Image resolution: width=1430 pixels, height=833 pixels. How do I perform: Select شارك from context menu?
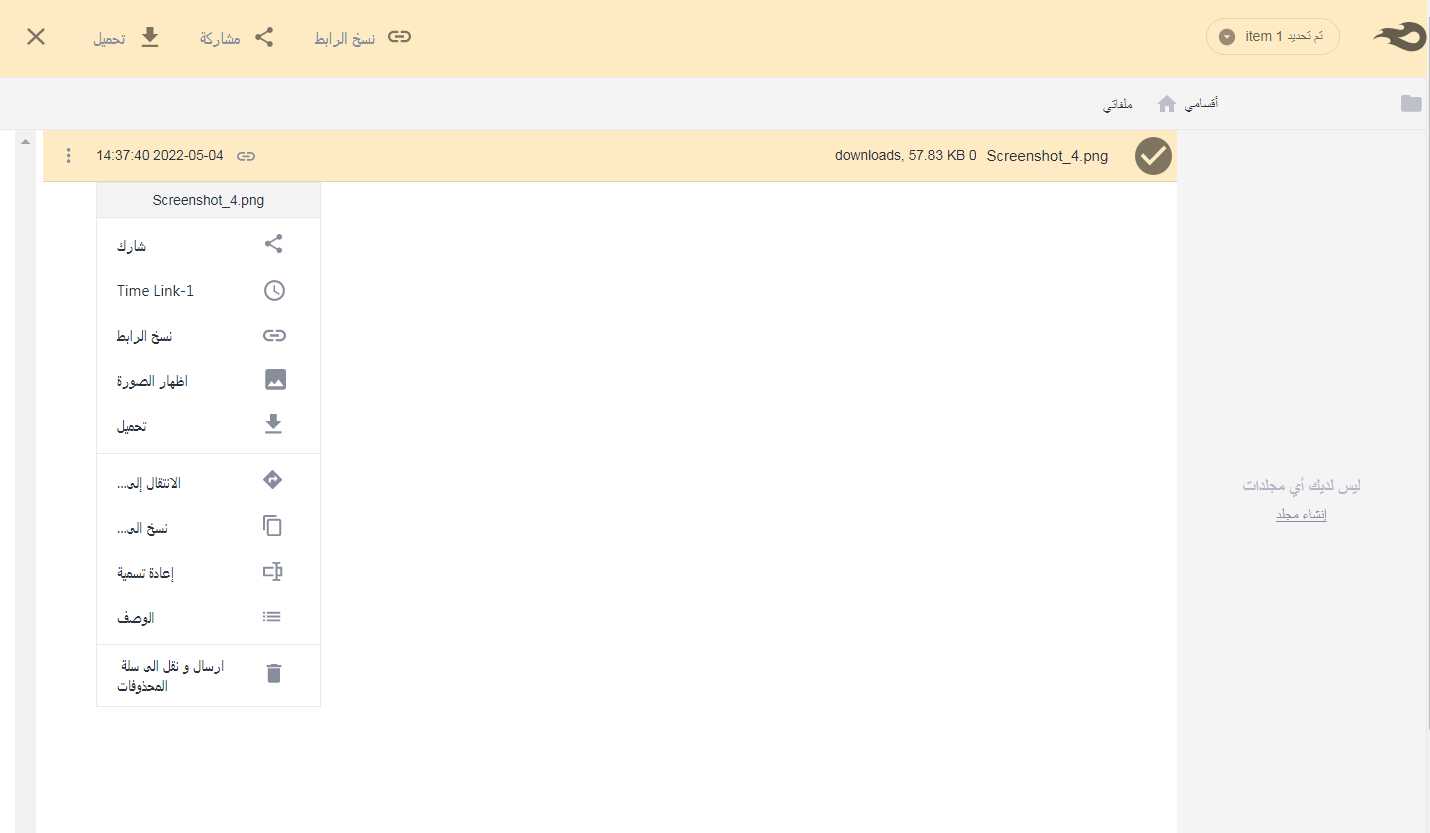pos(131,246)
